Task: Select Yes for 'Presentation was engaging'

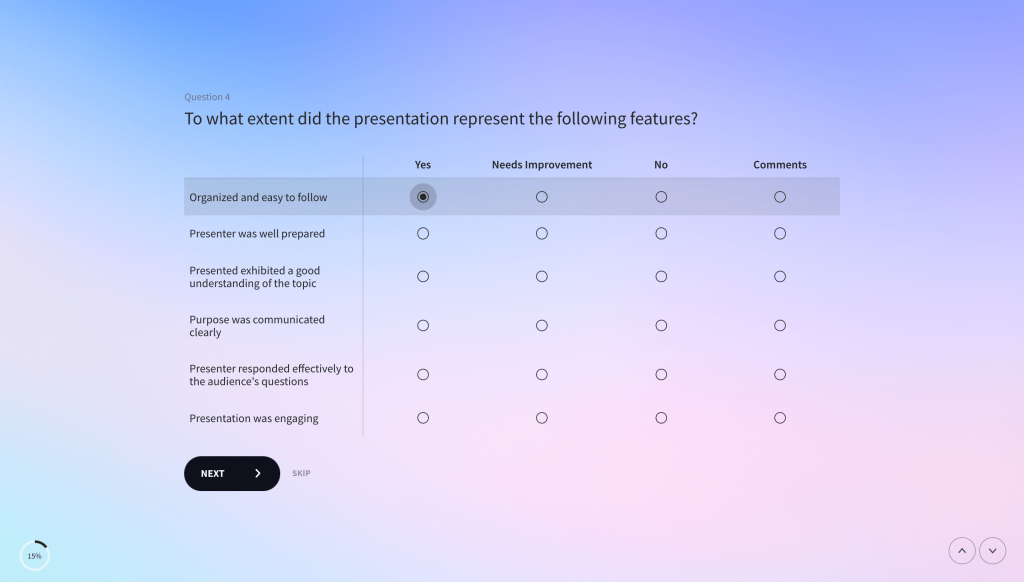Action: [423, 418]
